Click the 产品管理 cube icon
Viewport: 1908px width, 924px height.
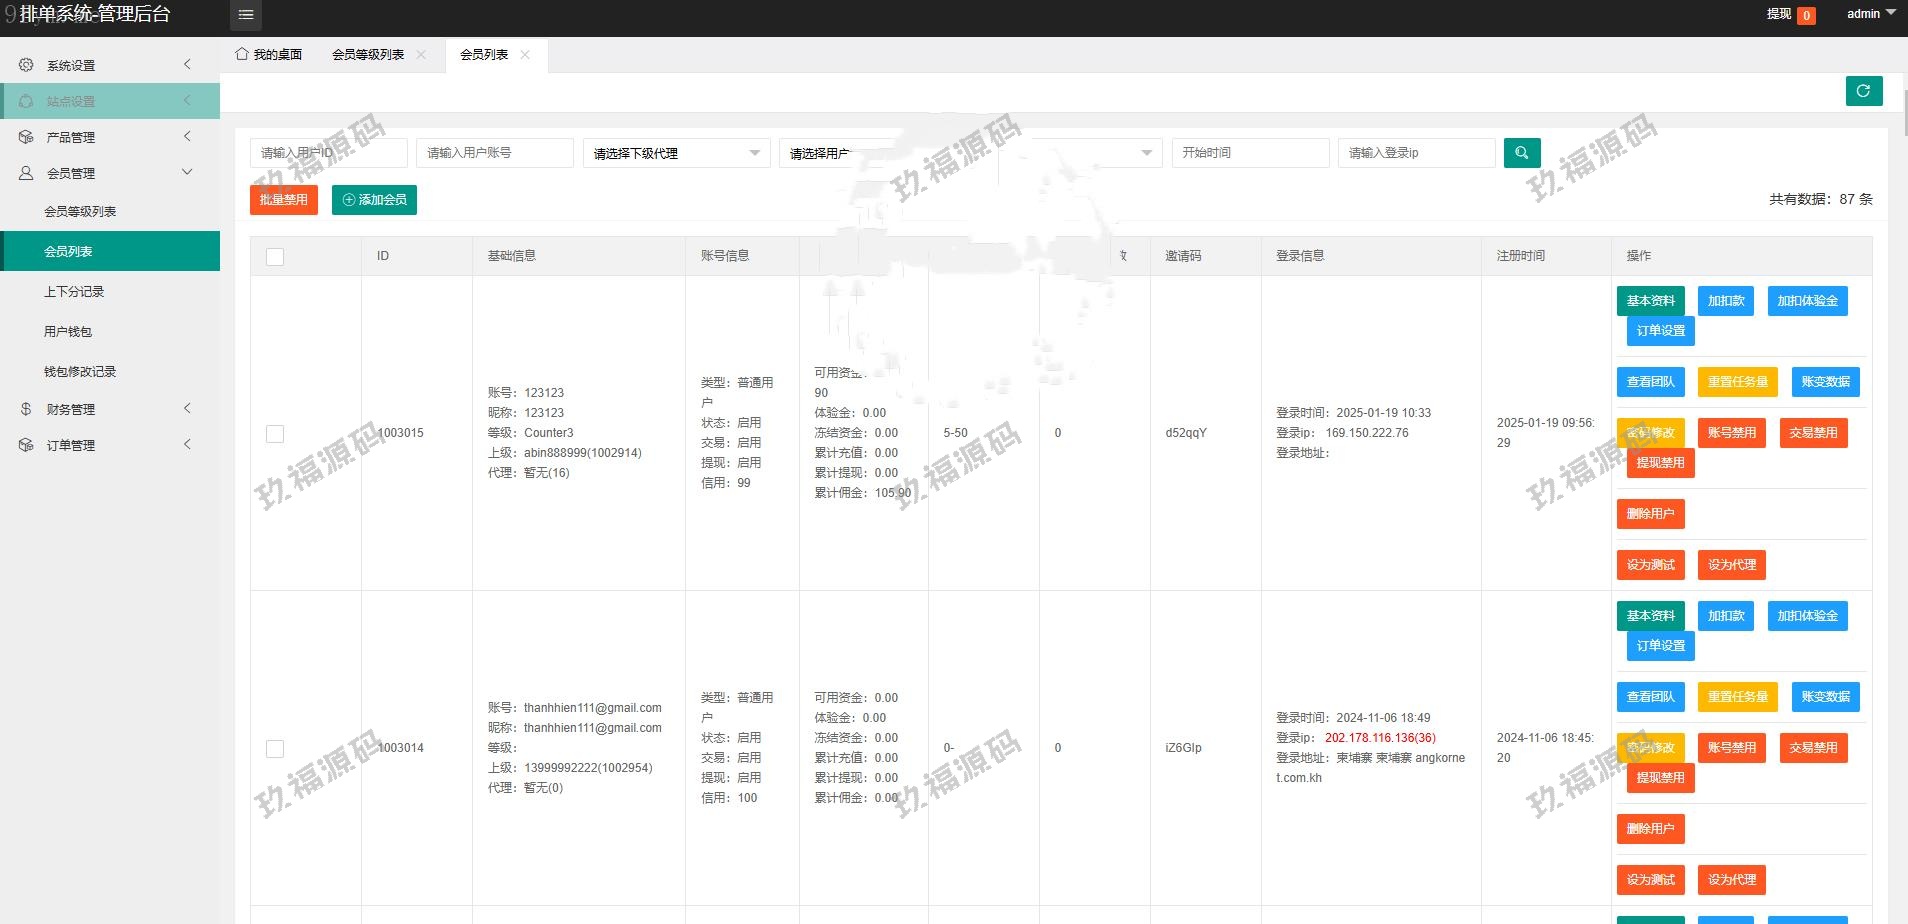point(26,137)
